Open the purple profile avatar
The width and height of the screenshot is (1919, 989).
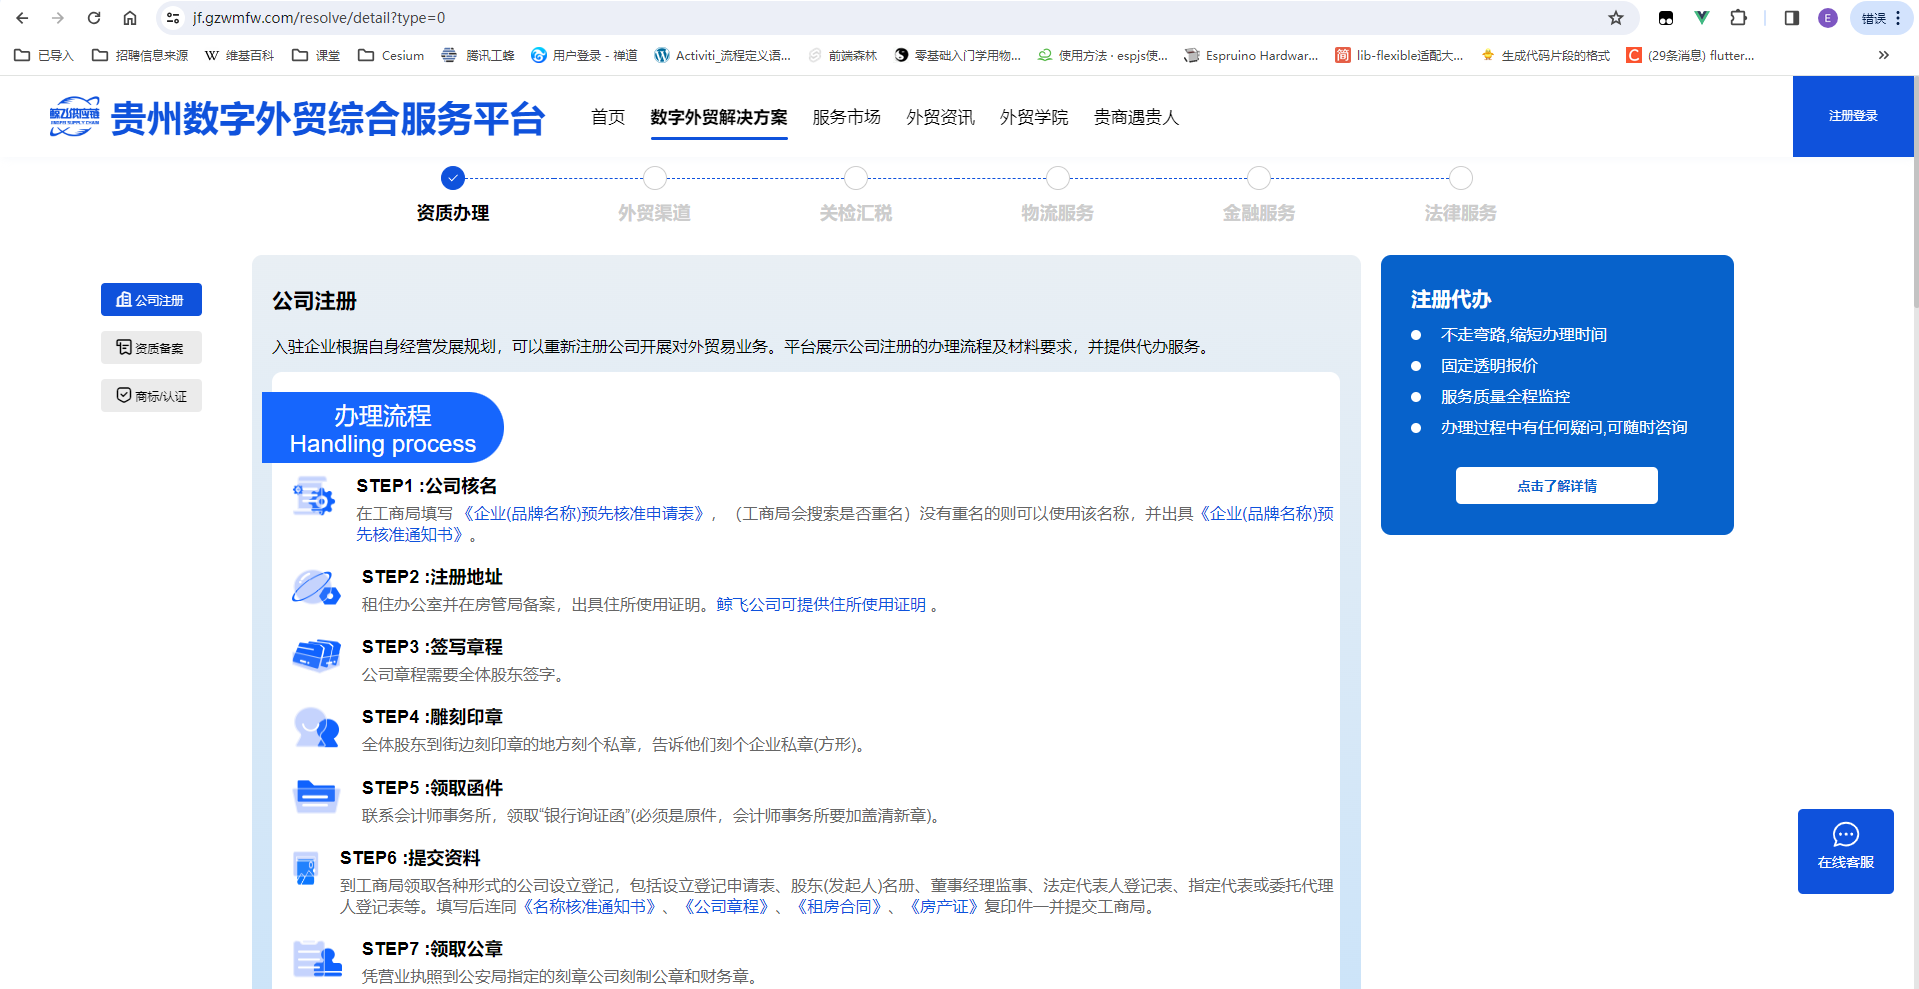[1828, 18]
